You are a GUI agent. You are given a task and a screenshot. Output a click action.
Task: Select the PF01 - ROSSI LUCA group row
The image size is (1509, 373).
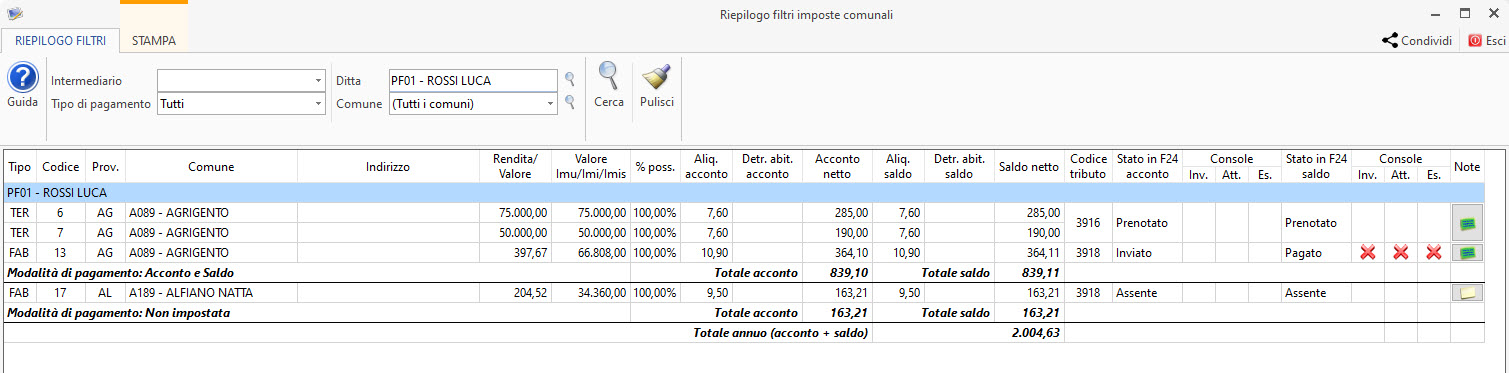744,192
